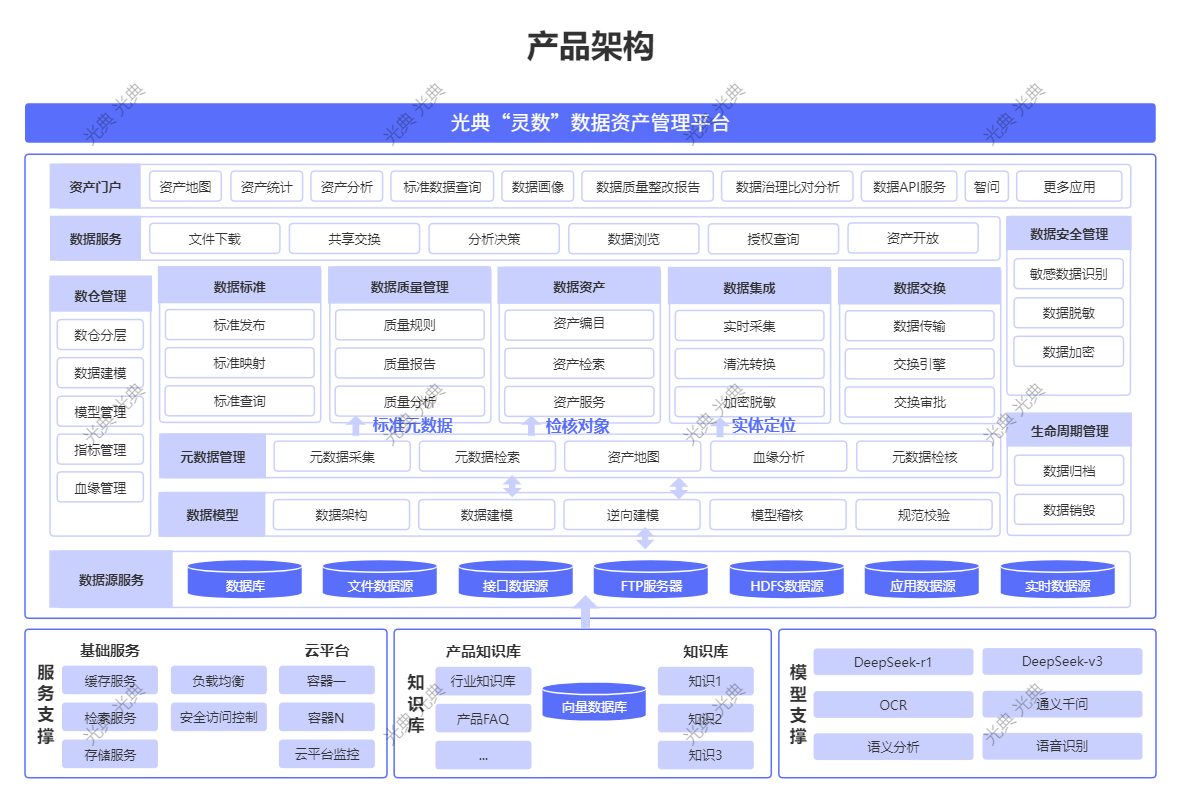
Task: Click the 文件数据源 data source icon
Action: [x=379, y=580]
